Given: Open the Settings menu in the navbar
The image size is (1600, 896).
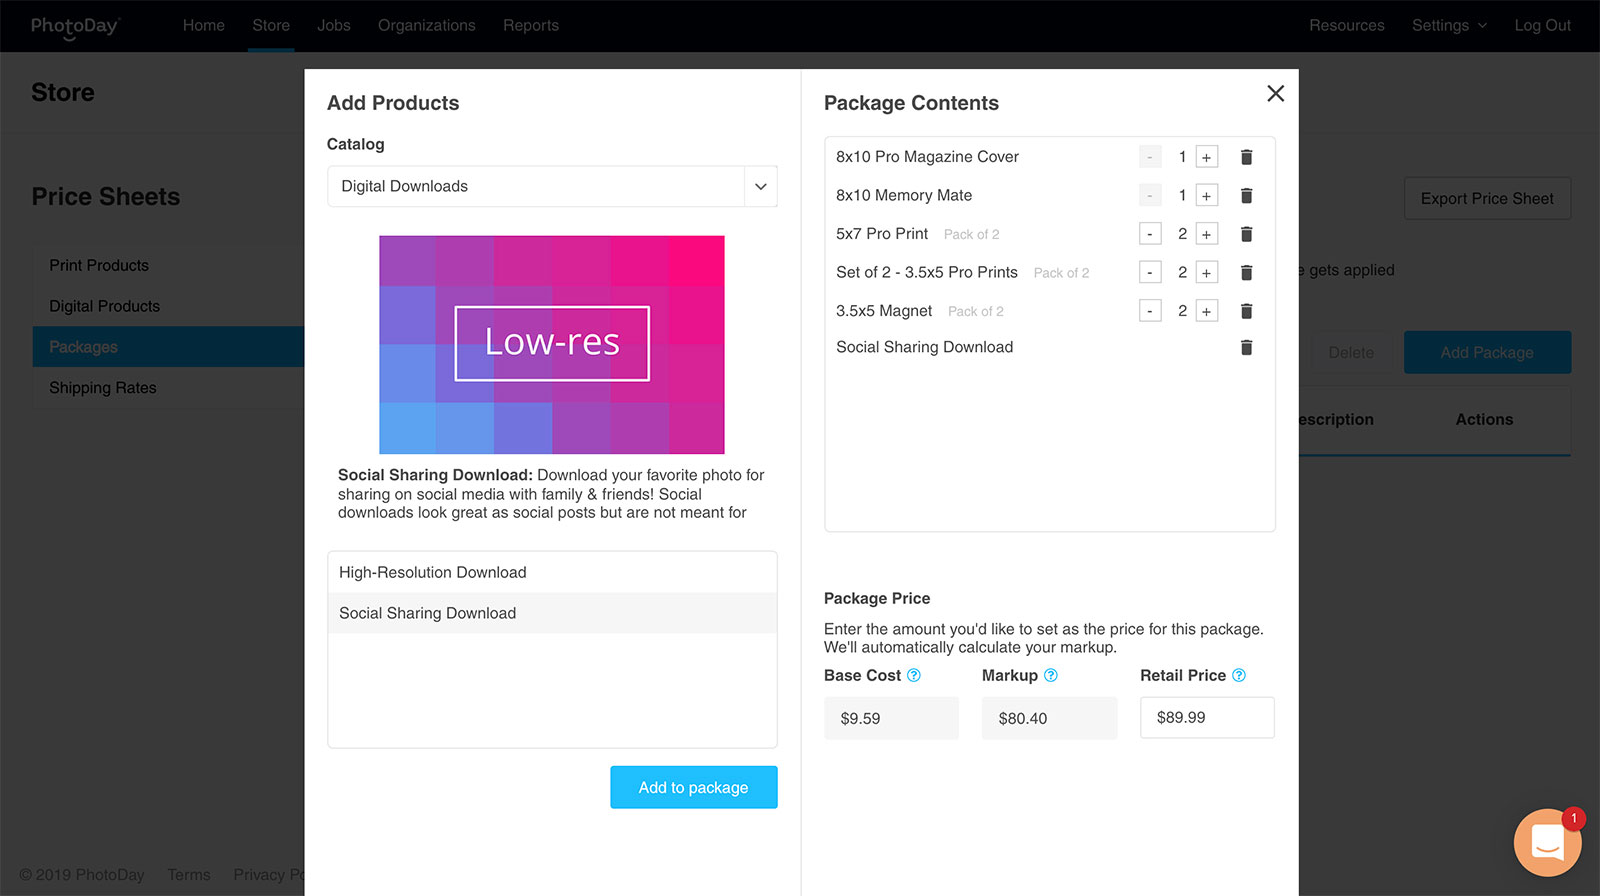Looking at the screenshot, I should coord(1449,26).
